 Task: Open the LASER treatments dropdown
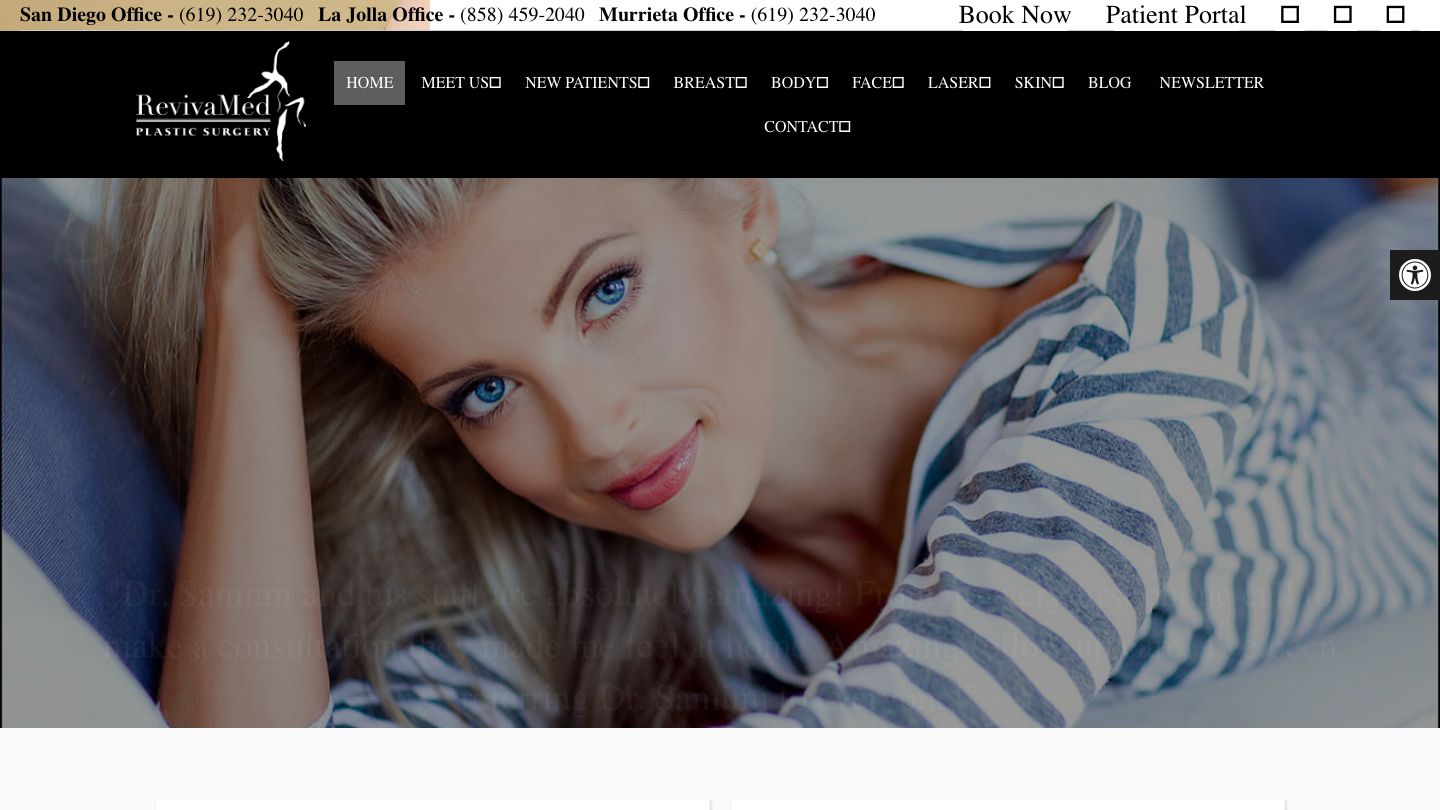click(x=958, y=83)
